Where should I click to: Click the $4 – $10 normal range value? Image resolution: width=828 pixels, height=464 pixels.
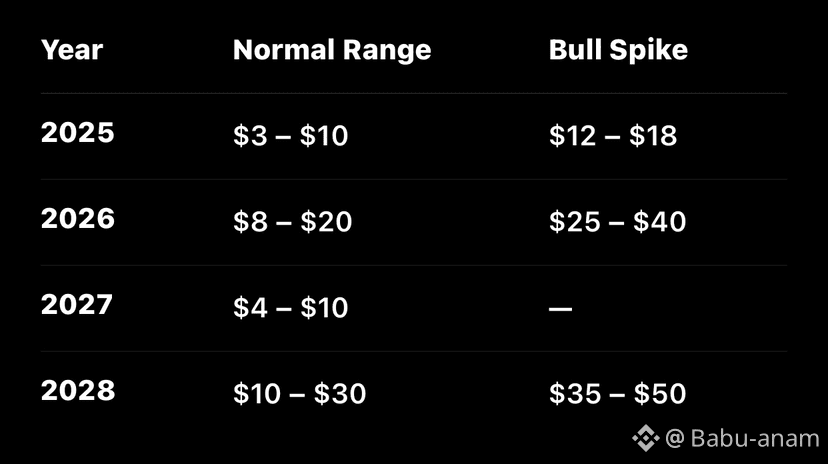pos(290,308)
